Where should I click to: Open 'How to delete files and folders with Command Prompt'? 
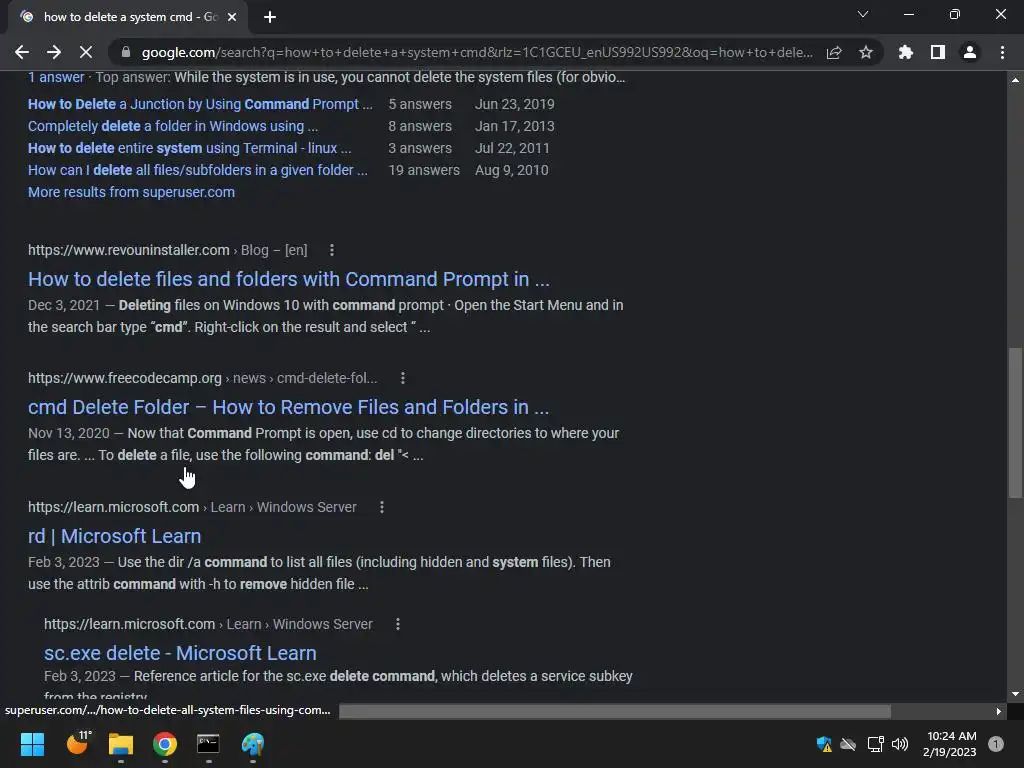[289, 280]
